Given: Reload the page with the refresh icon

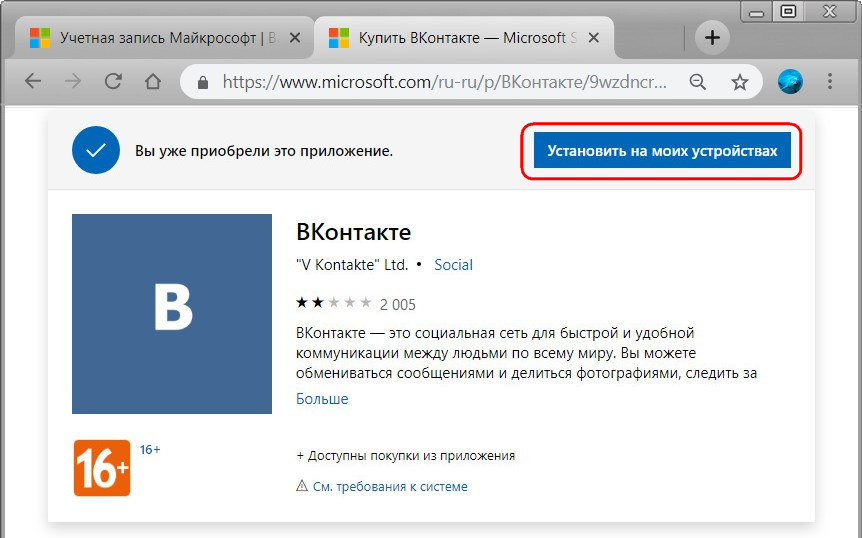Looking at the screenshot, I should [x=113, y=82].
